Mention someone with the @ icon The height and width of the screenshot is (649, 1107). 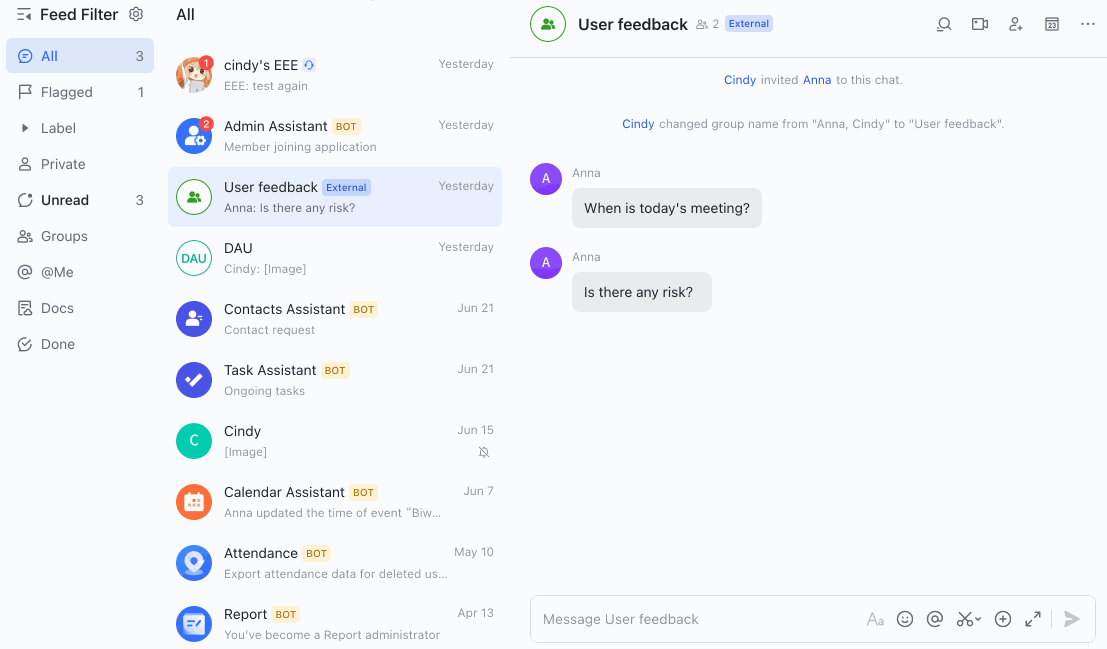[x=933, y=619]
